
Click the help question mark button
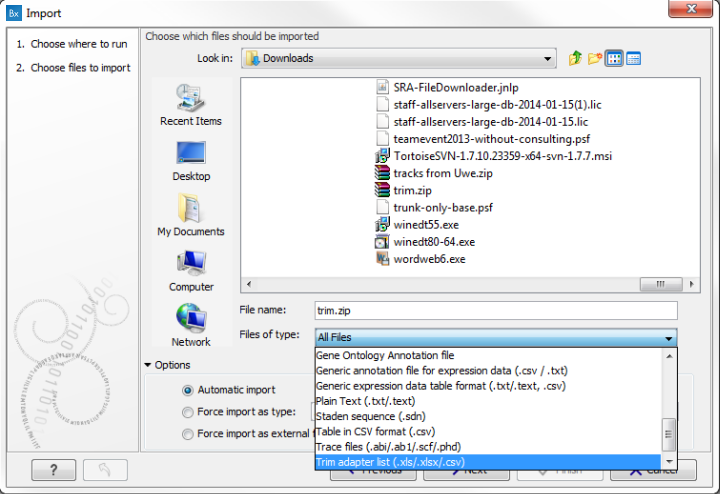pyautogui.click(x=54, y=470)
